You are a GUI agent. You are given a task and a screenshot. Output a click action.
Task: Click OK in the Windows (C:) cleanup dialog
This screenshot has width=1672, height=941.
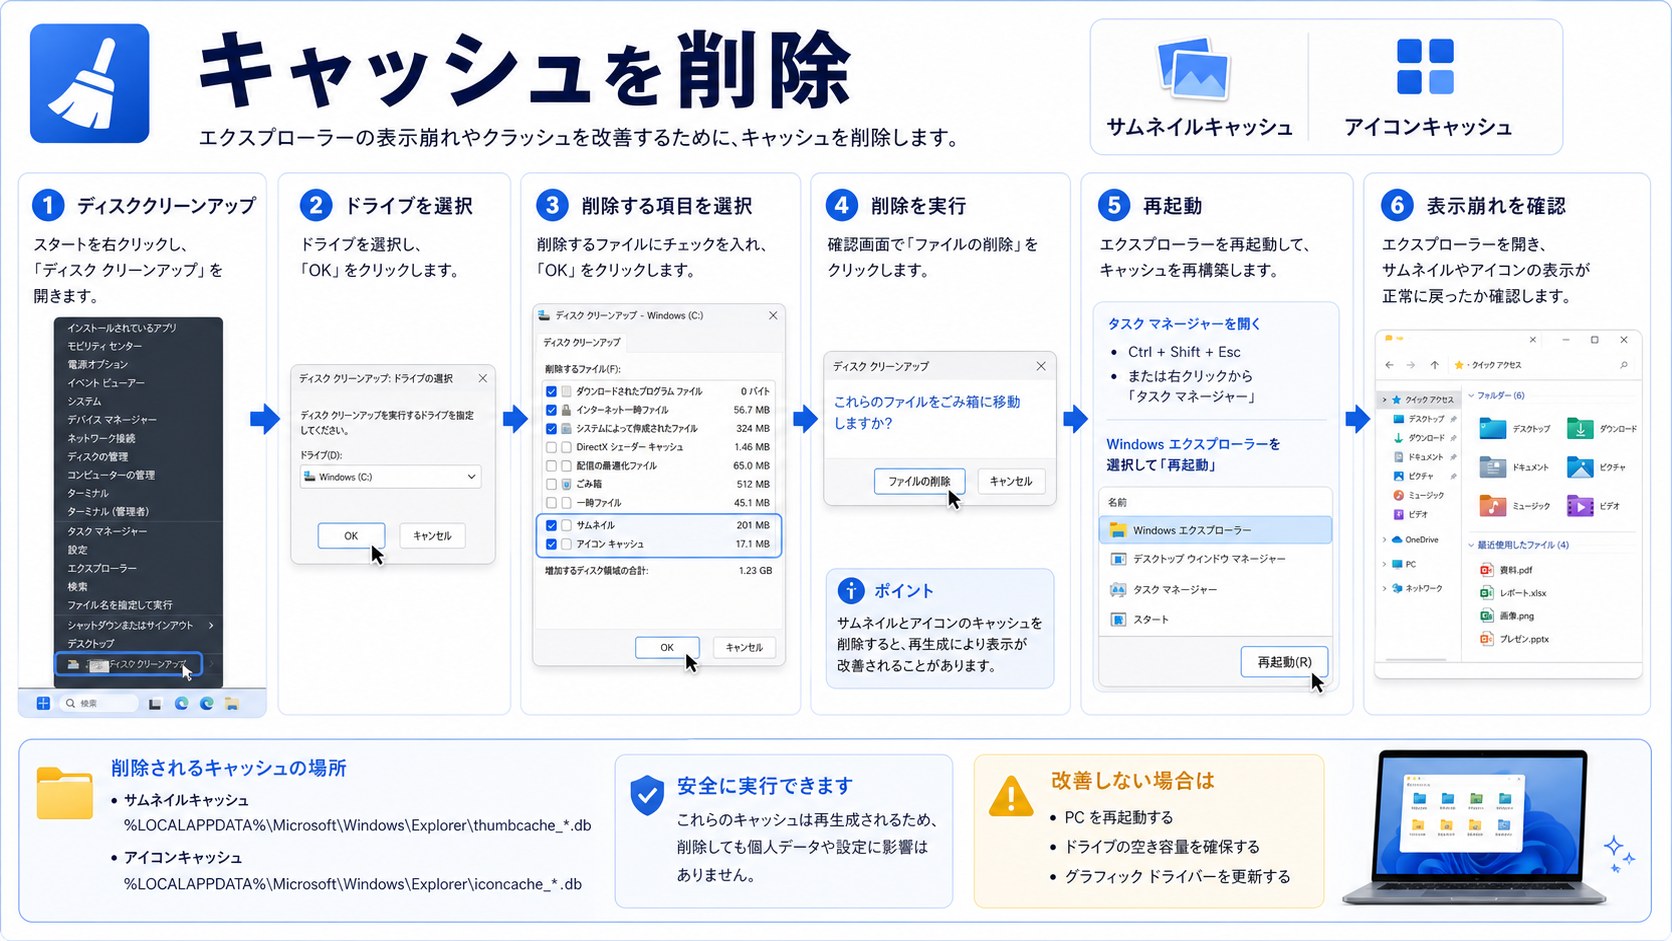(667, 648)
